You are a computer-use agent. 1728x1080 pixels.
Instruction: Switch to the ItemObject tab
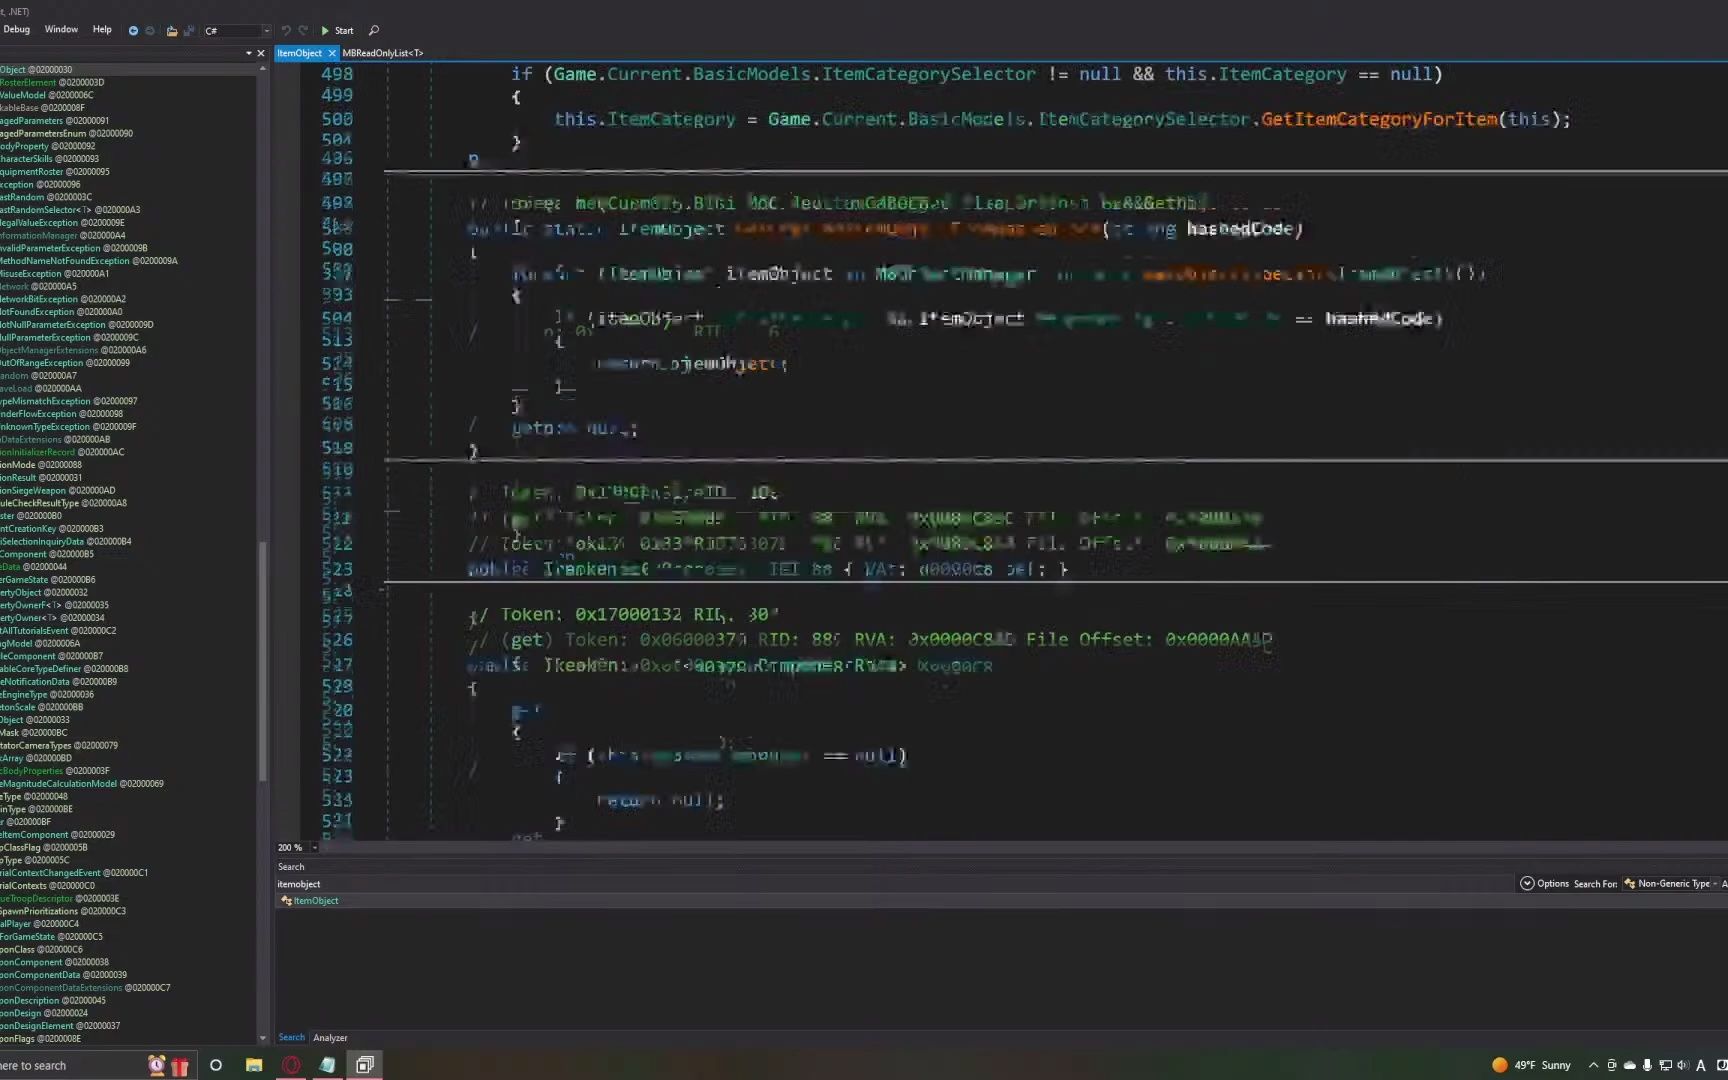coord(299,53)
